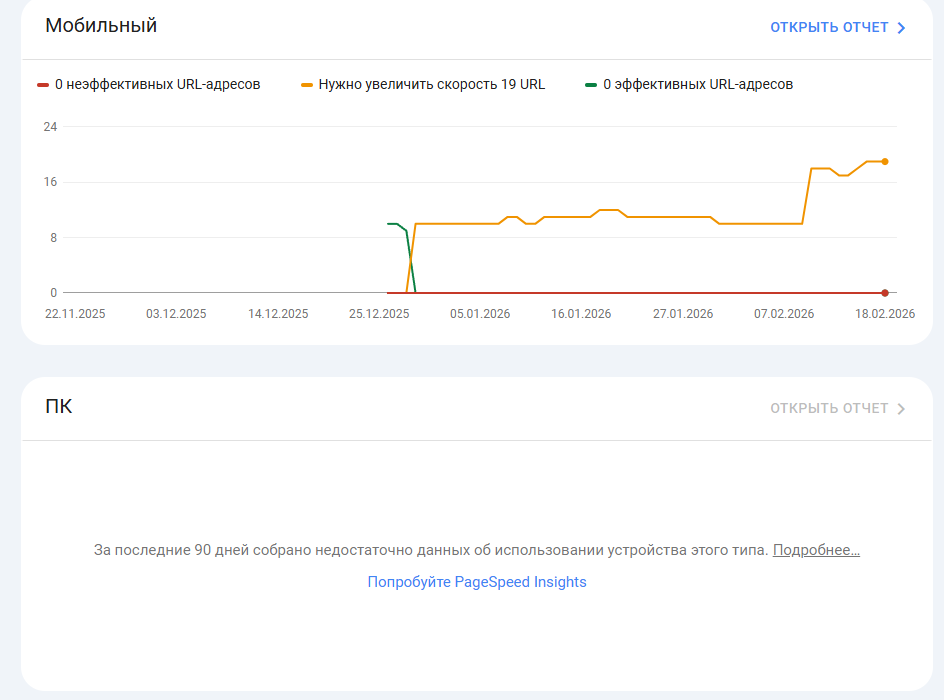The height and width of the screenshot is (700, 944).
Task: Select the legend text "Нужно увеличить скорость 19 URL"
Action: tap(431, 85)
